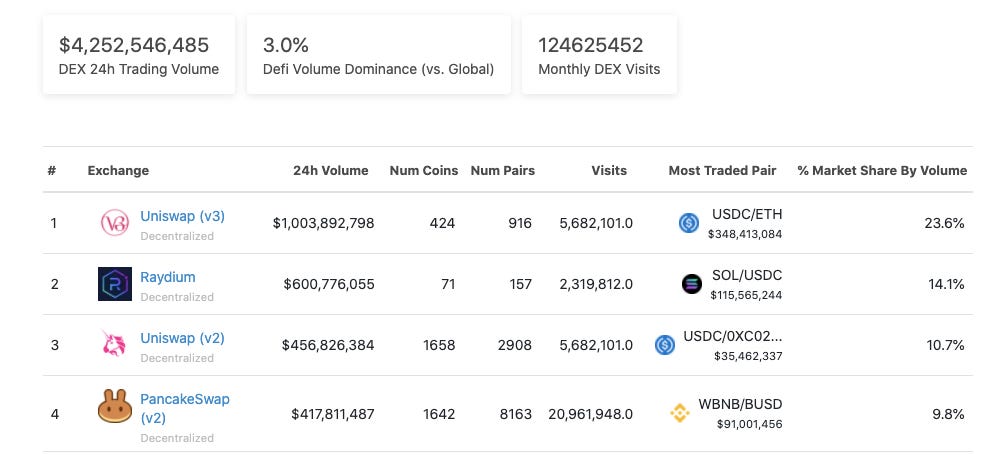Open the Uniswap (v2) exchange link

coord(182,338)
